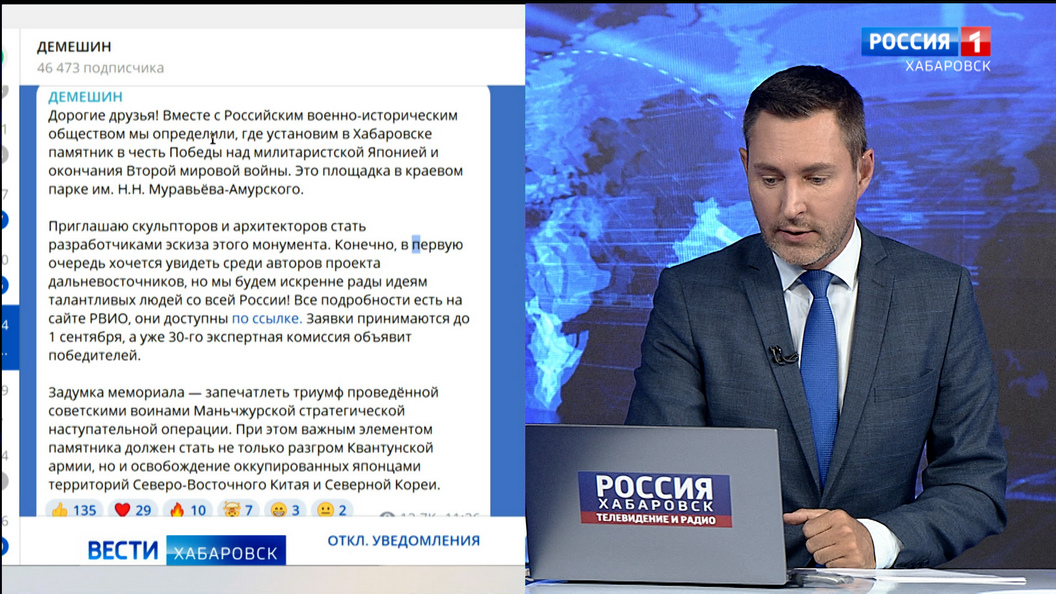Click the neutral face reaction with 2
The width and height of the screenshot is (1056, 594).
pyautogui.click(x=332, y=509)
